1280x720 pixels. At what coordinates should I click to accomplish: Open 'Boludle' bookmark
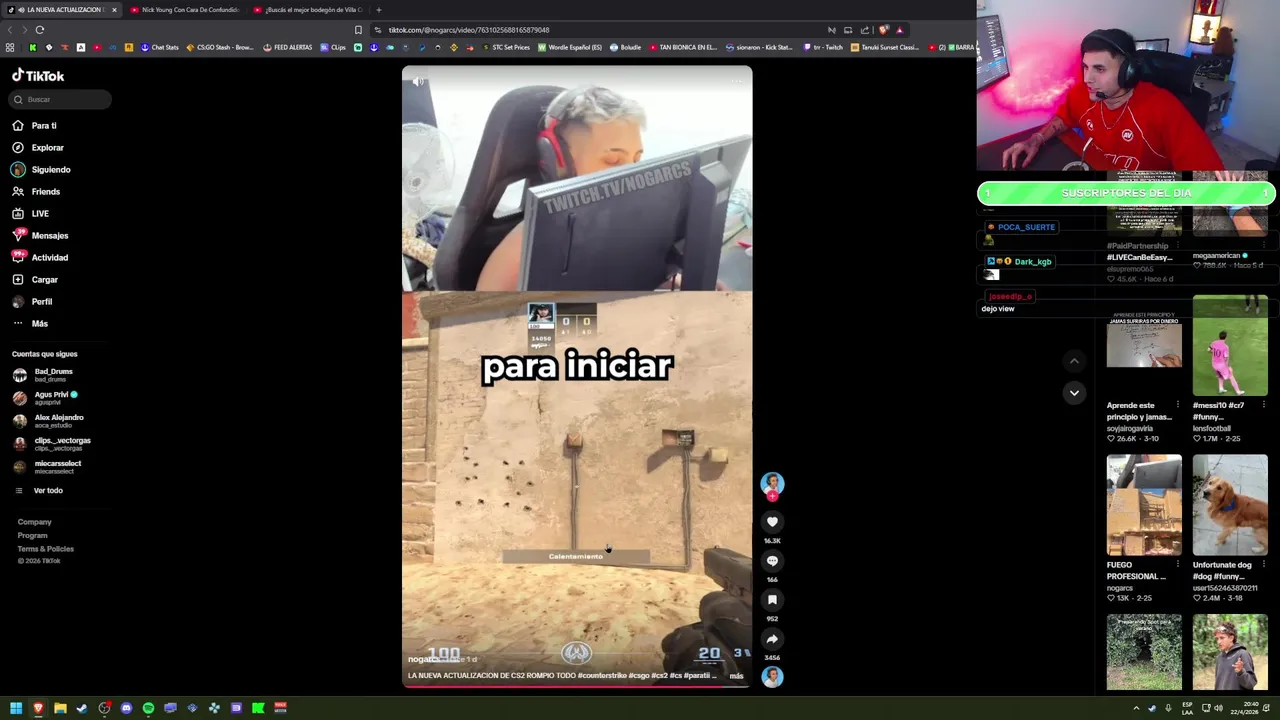pos(626,47)
